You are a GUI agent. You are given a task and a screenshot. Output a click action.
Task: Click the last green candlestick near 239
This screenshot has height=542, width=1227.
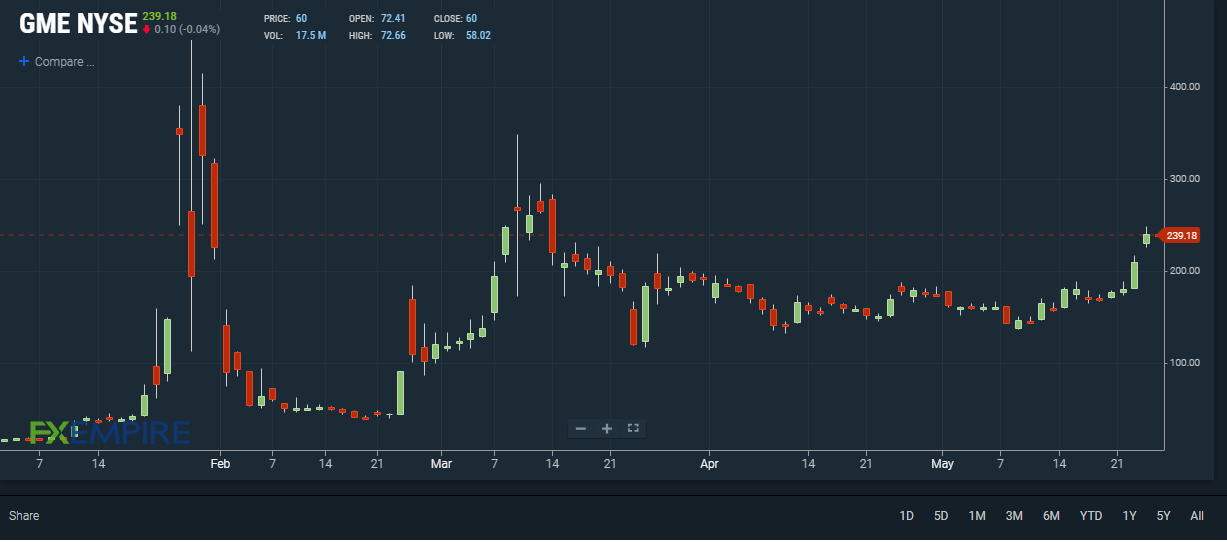click(1146, 238)
